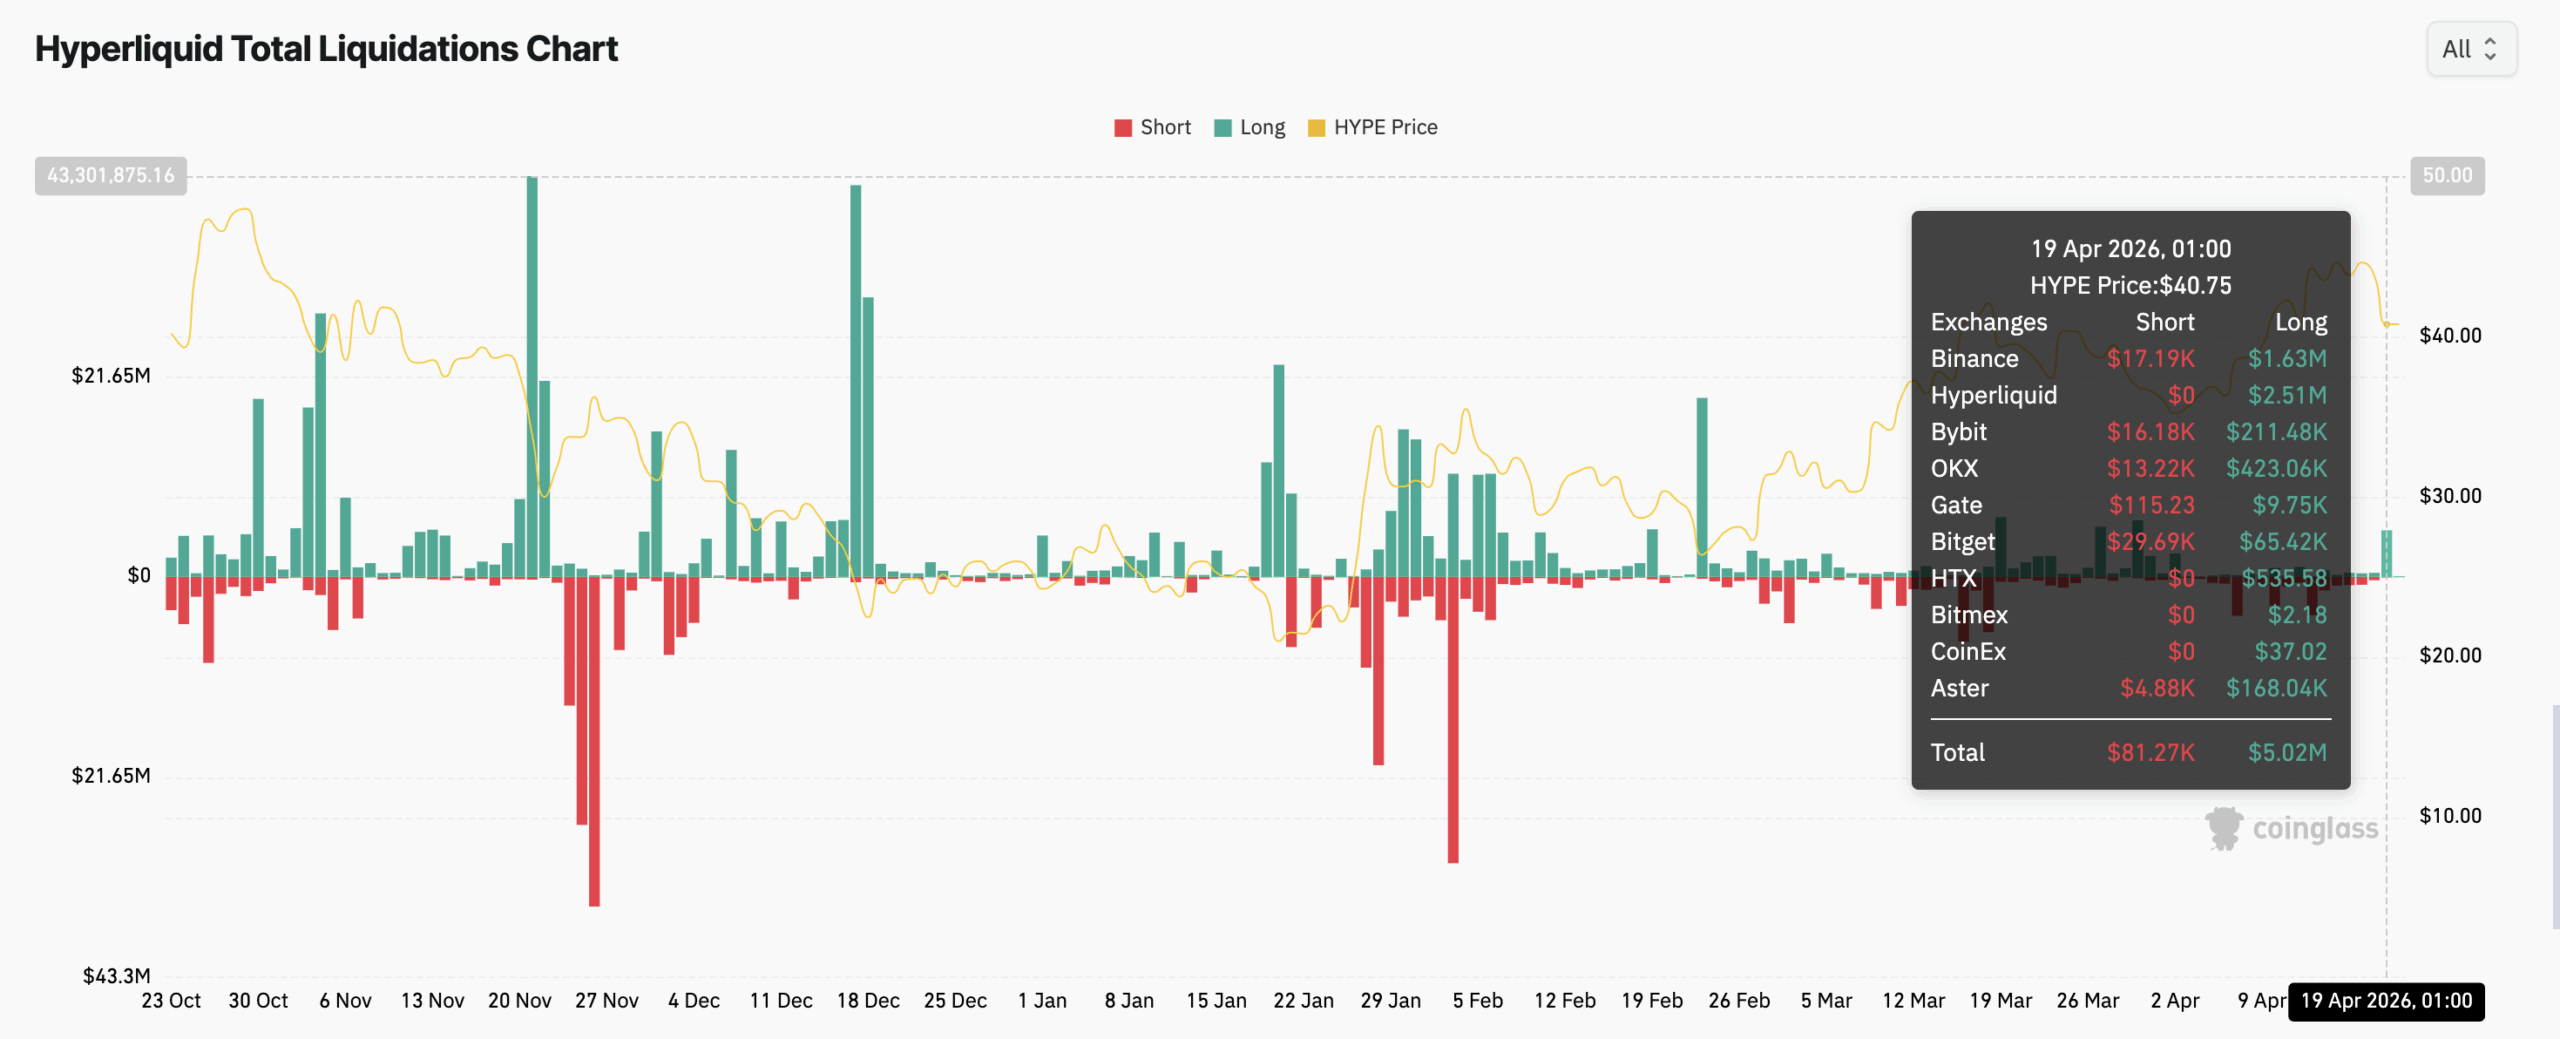The width and height of the screenshot is (2560, 1039).
Task: Click the "6 Nov" date on x-axis
Action: (345, 1001)
